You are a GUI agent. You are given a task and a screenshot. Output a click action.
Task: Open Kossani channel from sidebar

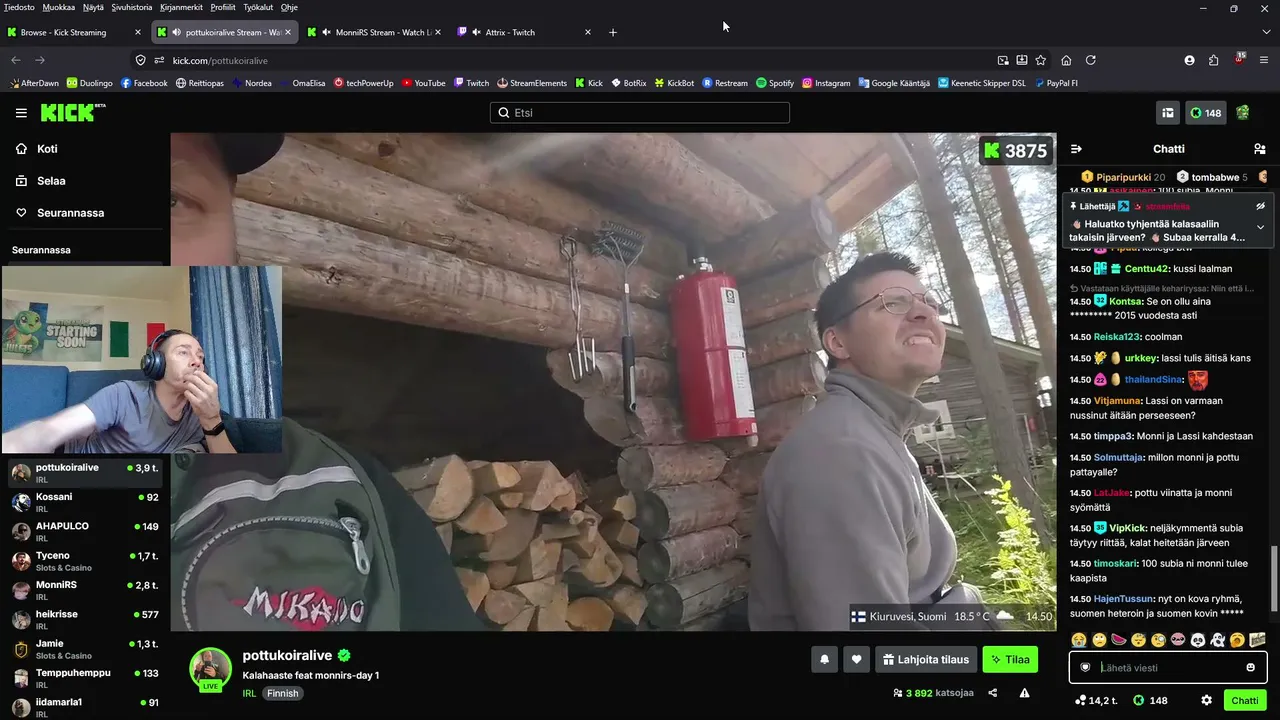[x=85, y=502]
